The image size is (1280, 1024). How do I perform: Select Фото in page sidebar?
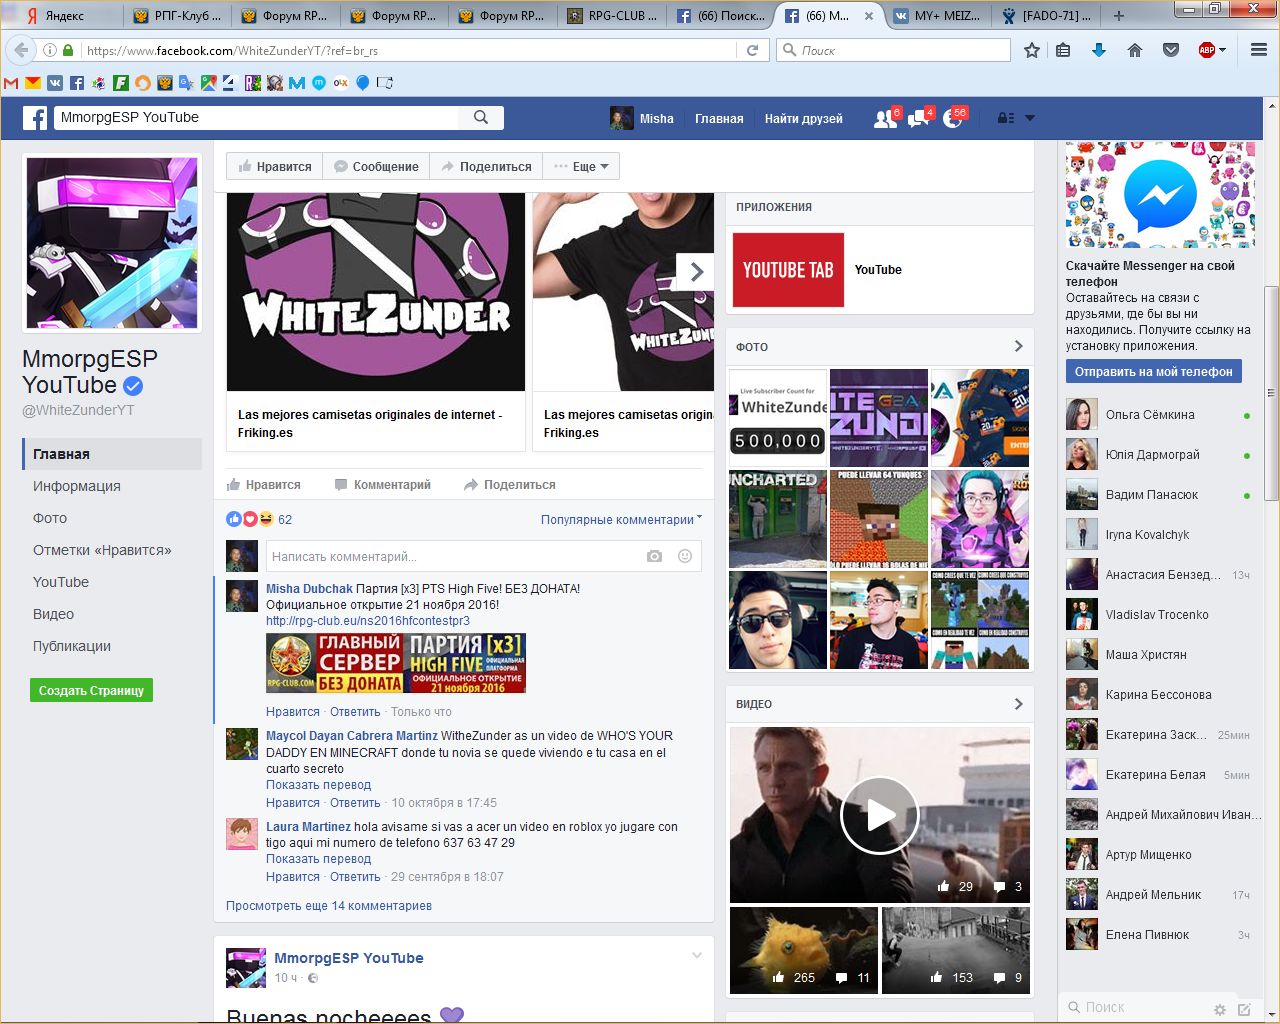[x=50, y=518]
